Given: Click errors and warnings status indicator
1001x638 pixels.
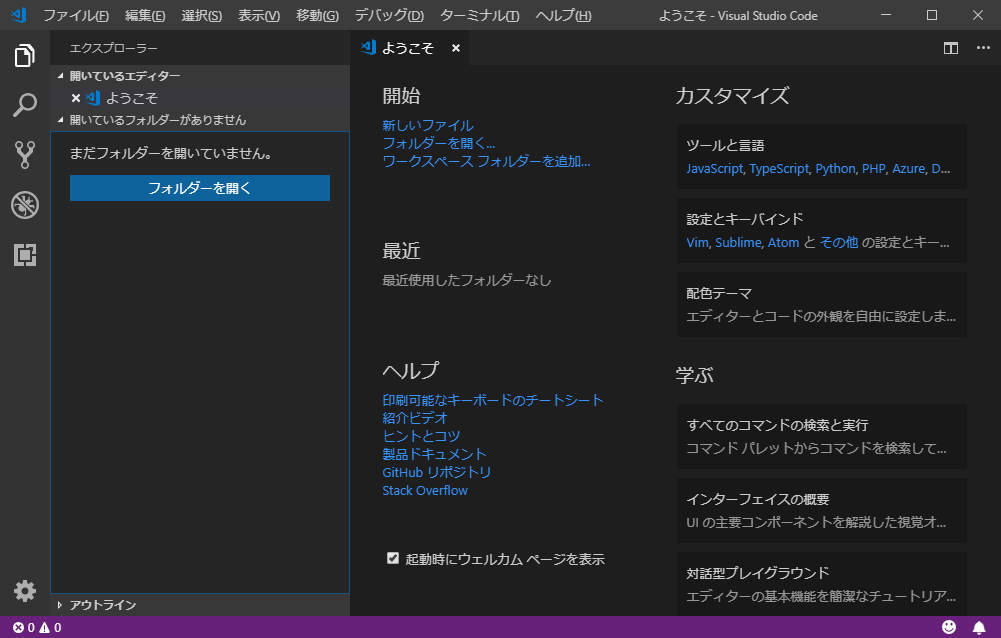Looking at the screenshot, I should tap(37, 628).
